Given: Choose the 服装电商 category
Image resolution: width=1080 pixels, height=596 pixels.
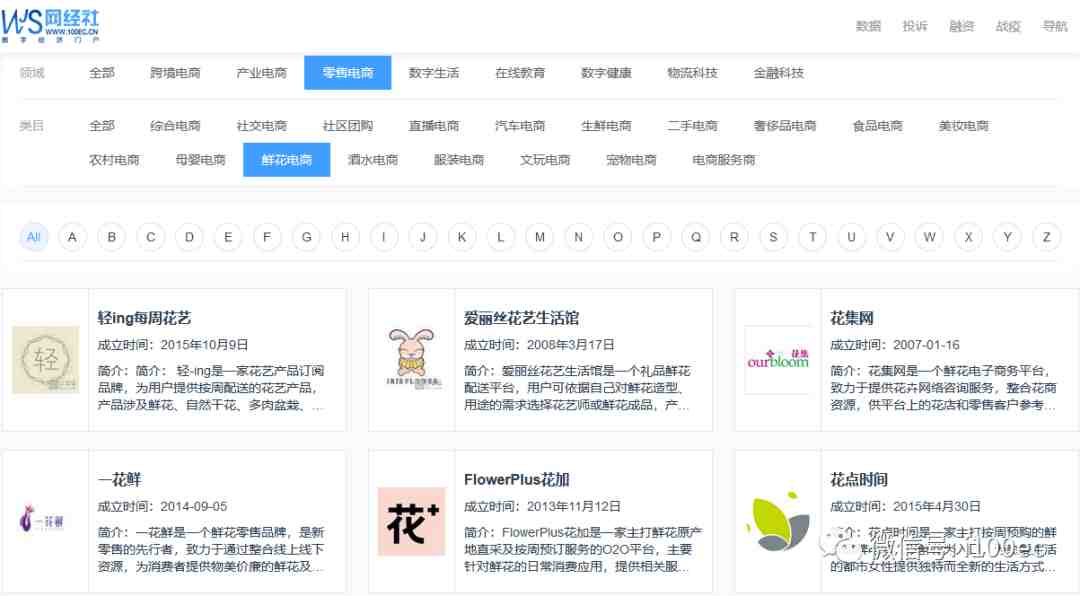Looking at the screenshot, I should 459,160.
